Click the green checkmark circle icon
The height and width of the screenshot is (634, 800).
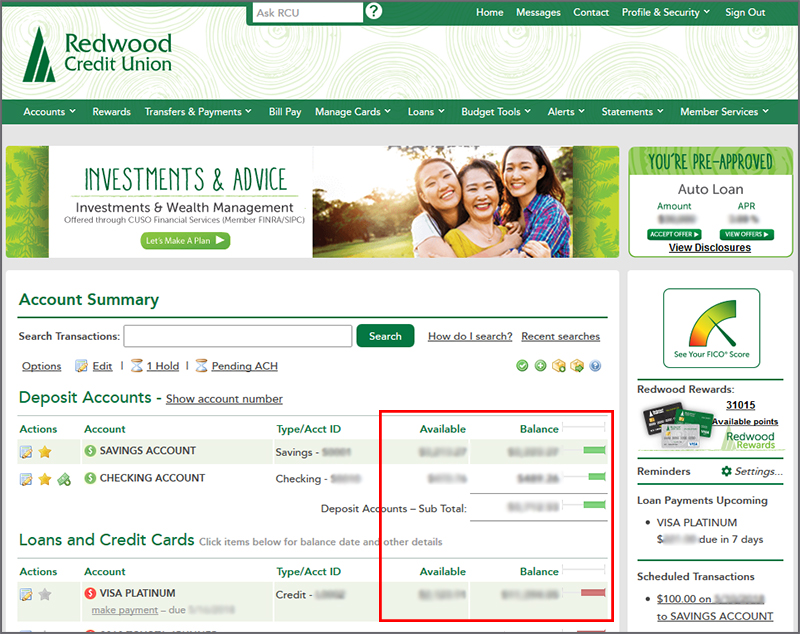click(x=522, y=366)
